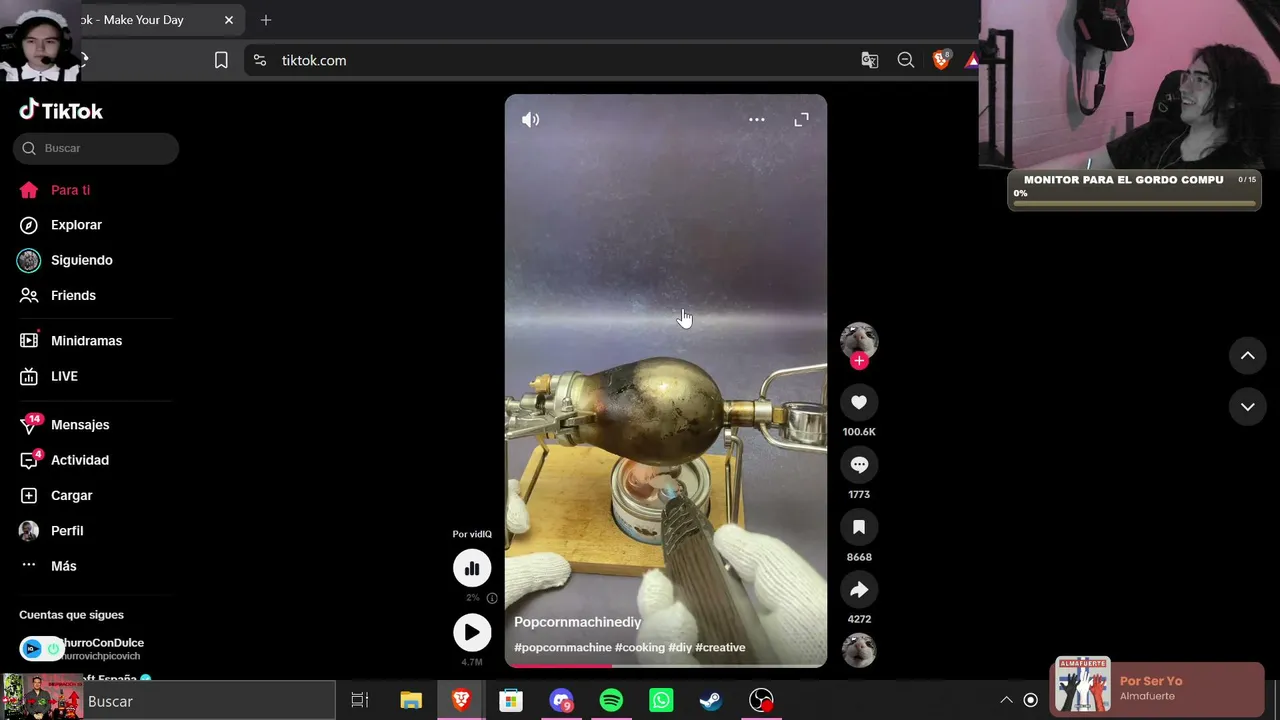Screen dimensions: 1280x720
Task: Open Discord from taskbar
Action: pyautogui.click(x=561, y=701)
